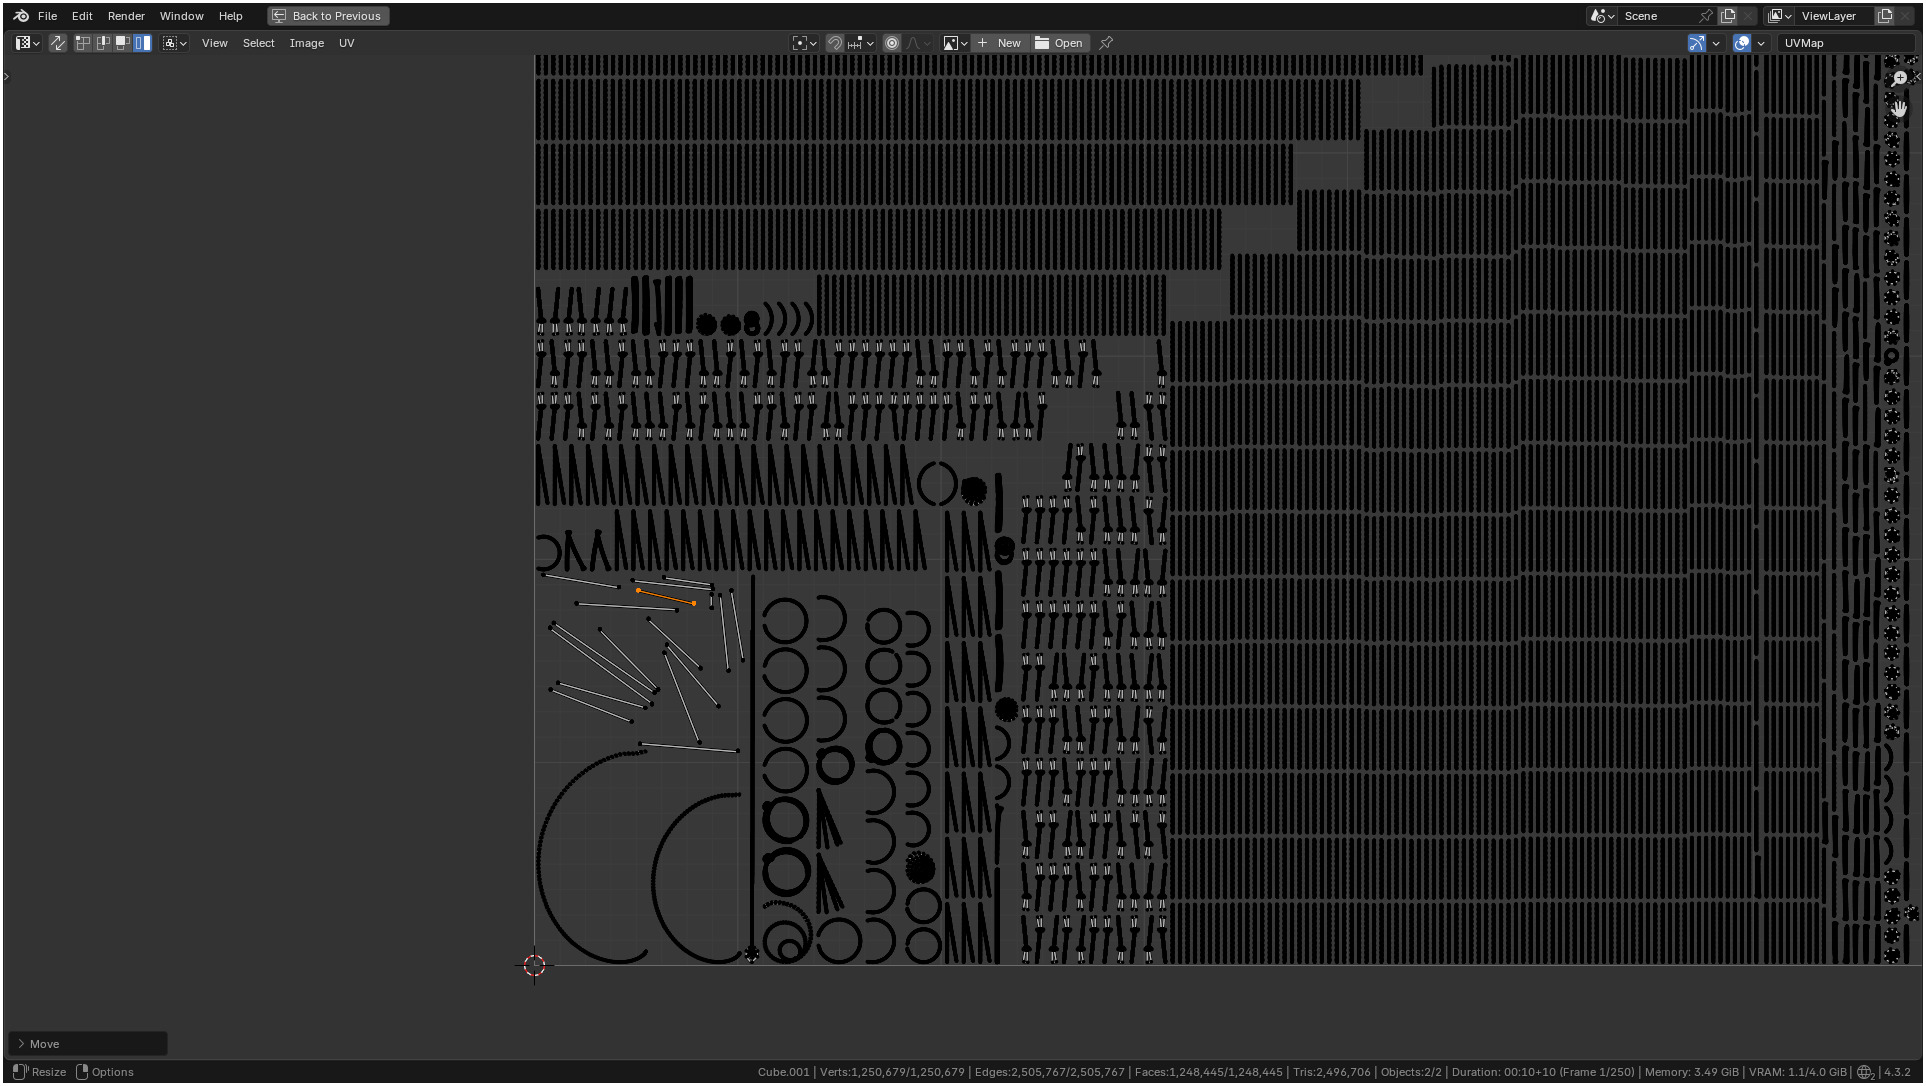
Task: Toggle UV sync selection button
Action: click(57, 43)
